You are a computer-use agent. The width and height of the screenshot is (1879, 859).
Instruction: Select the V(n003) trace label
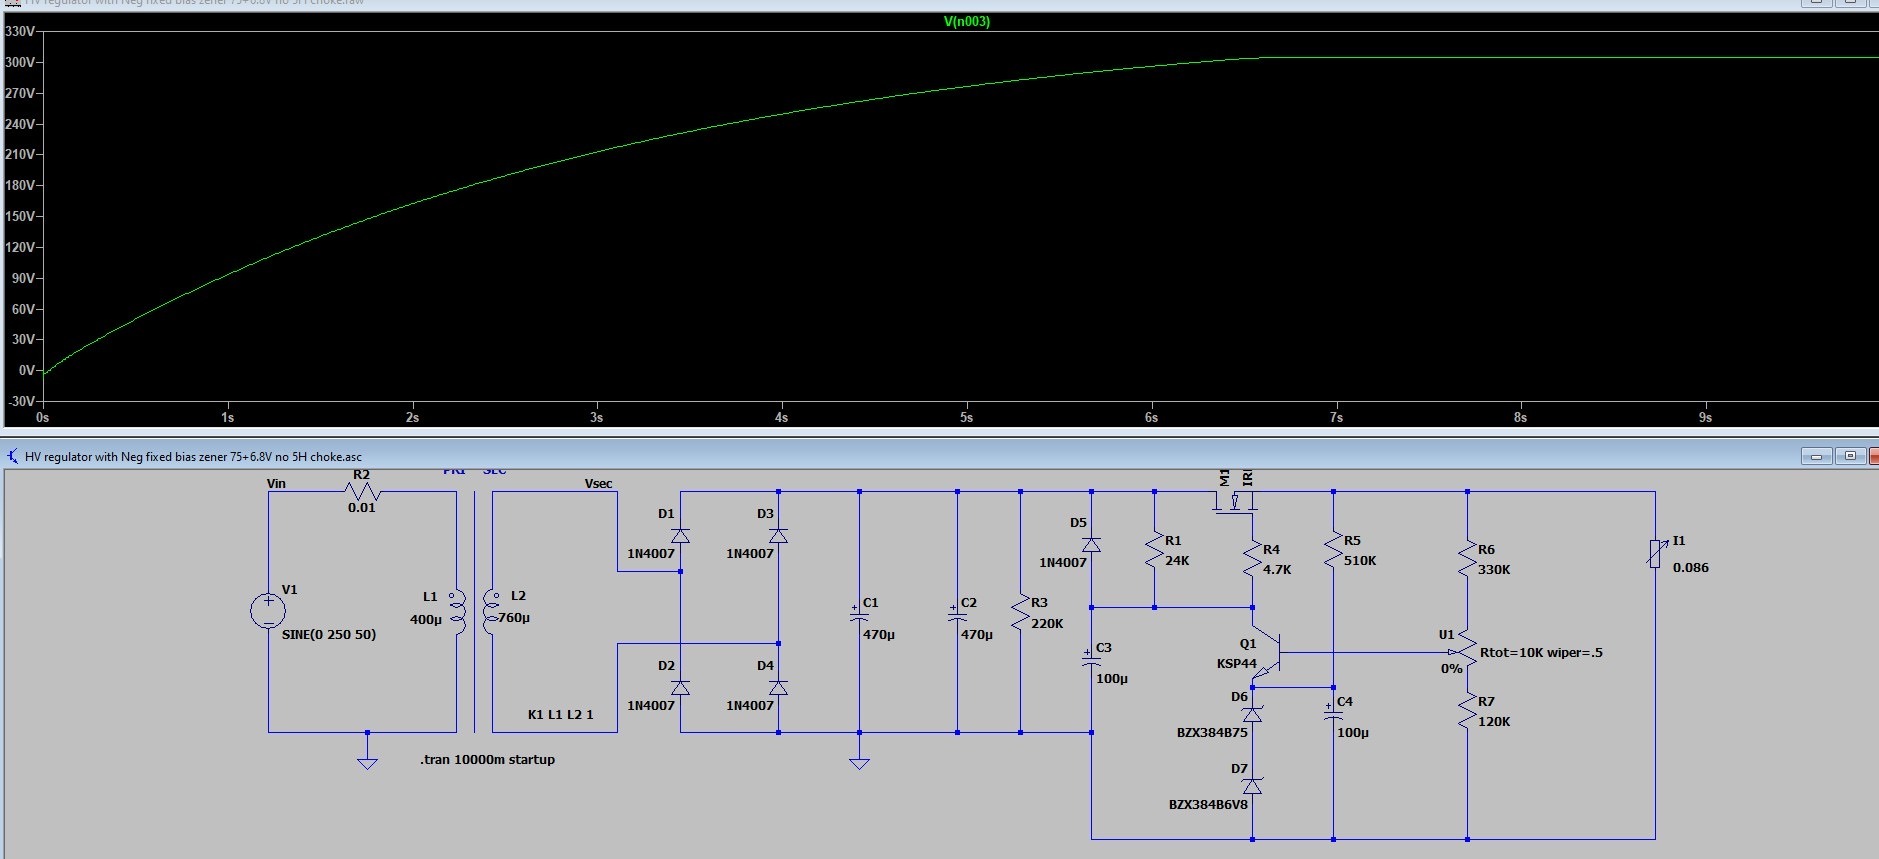point(966,21)
